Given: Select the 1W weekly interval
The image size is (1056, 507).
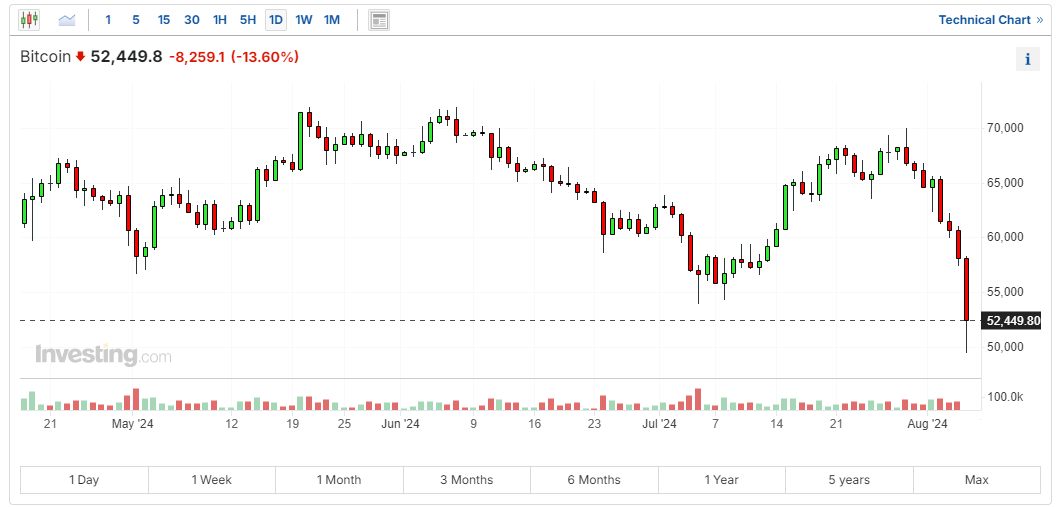Looking at the screenshot, I should [304, 20].
